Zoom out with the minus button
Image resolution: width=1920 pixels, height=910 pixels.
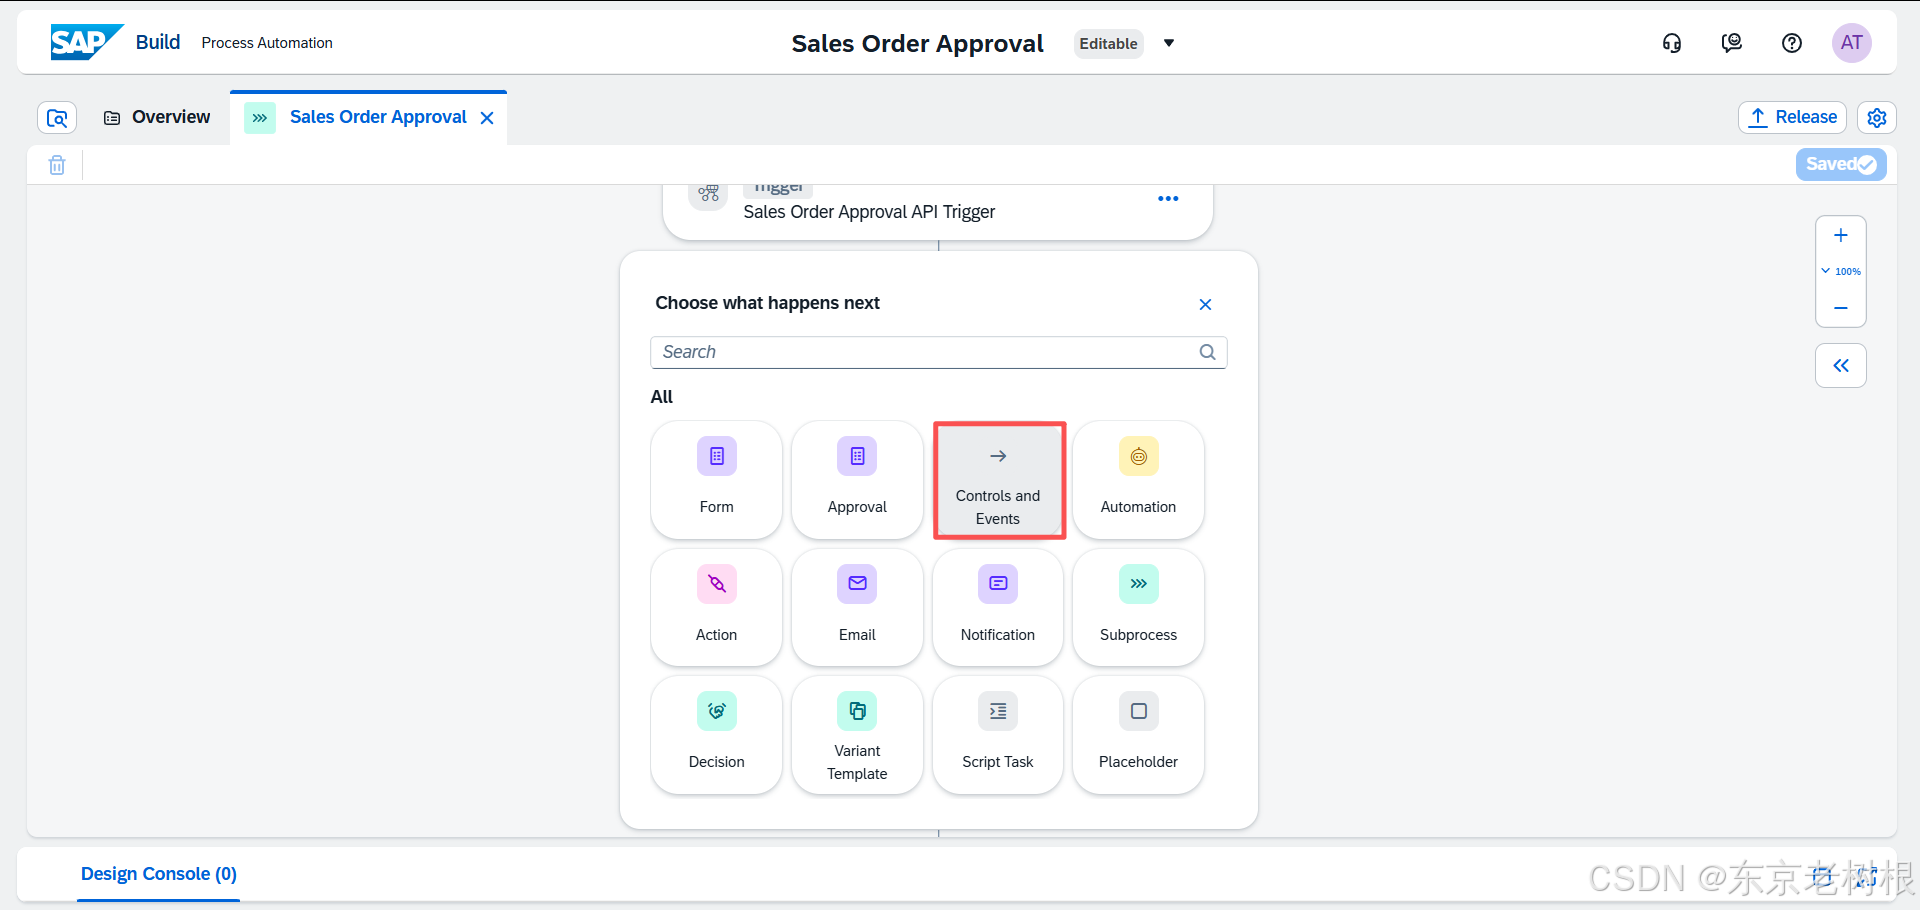tap(1841, 308)
